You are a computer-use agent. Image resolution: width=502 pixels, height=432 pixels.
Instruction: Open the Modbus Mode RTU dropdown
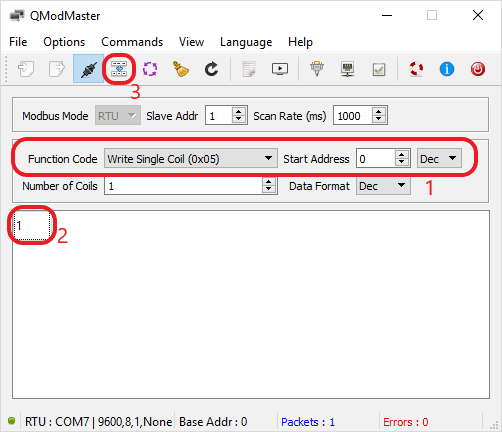(x=118, y=115)
